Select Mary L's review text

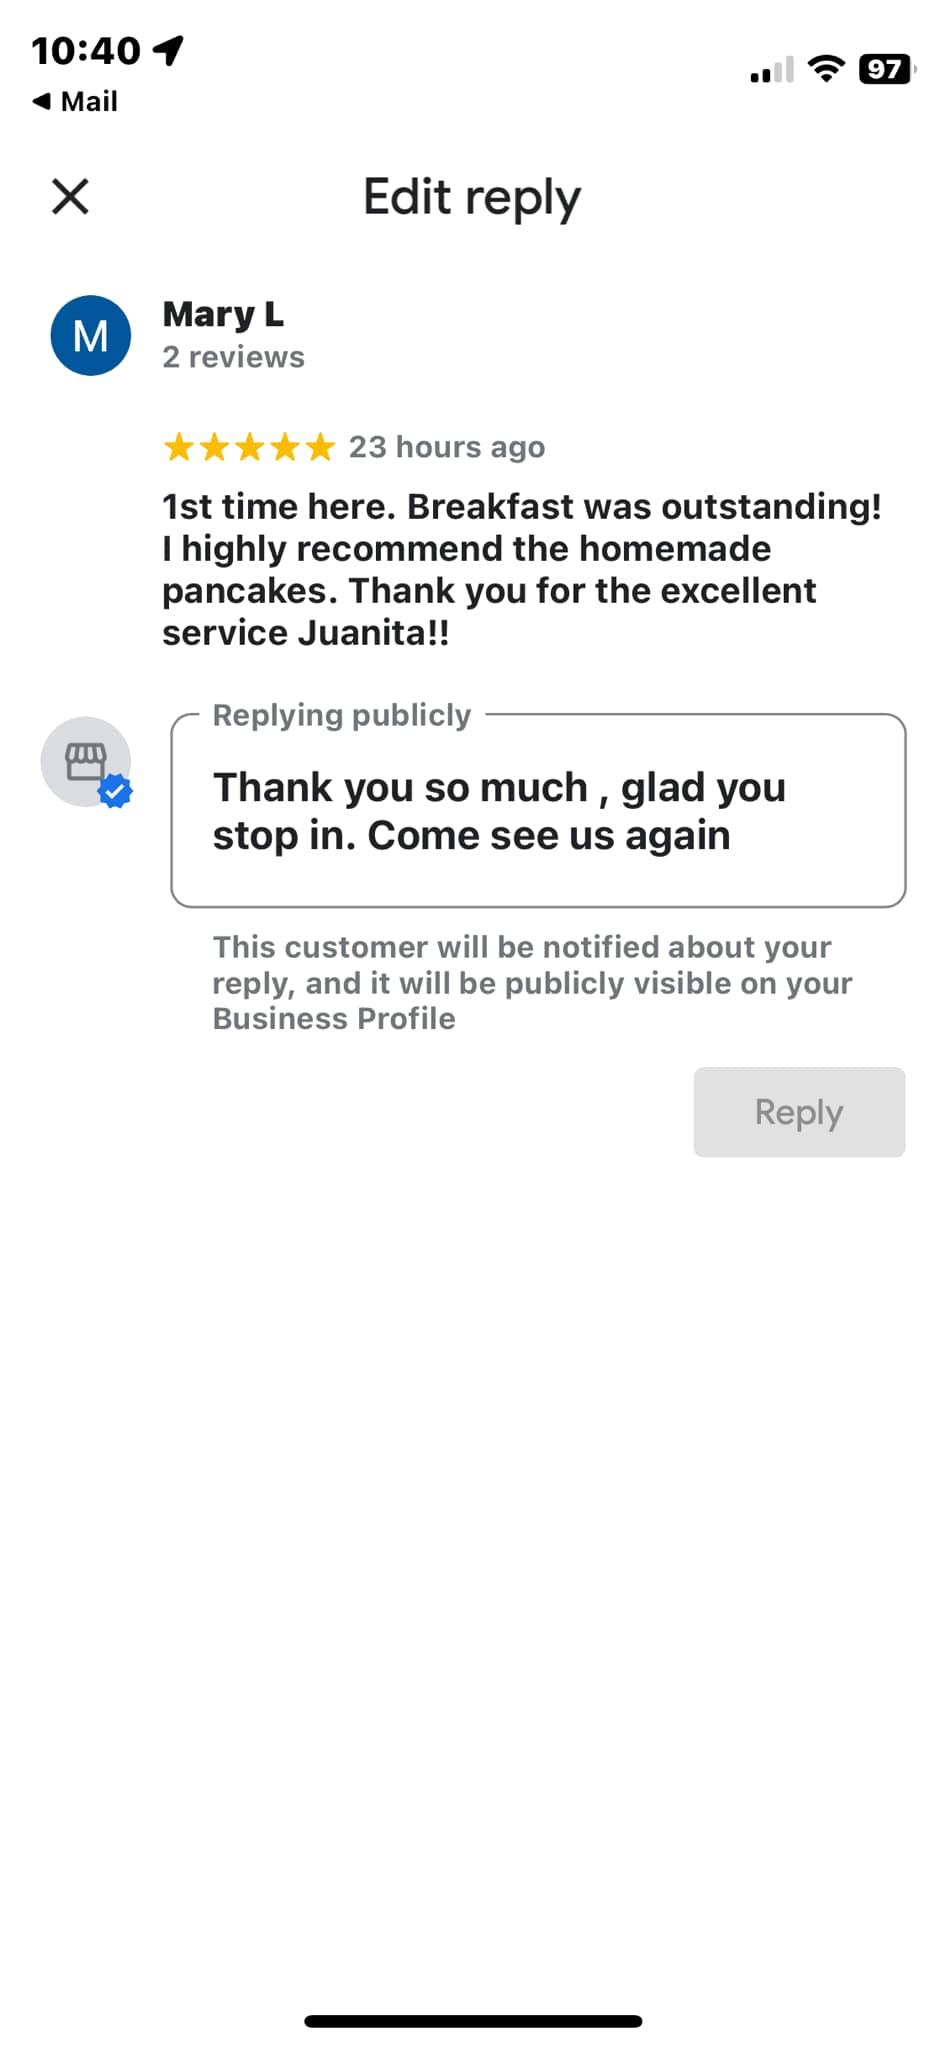pos(522,569)
